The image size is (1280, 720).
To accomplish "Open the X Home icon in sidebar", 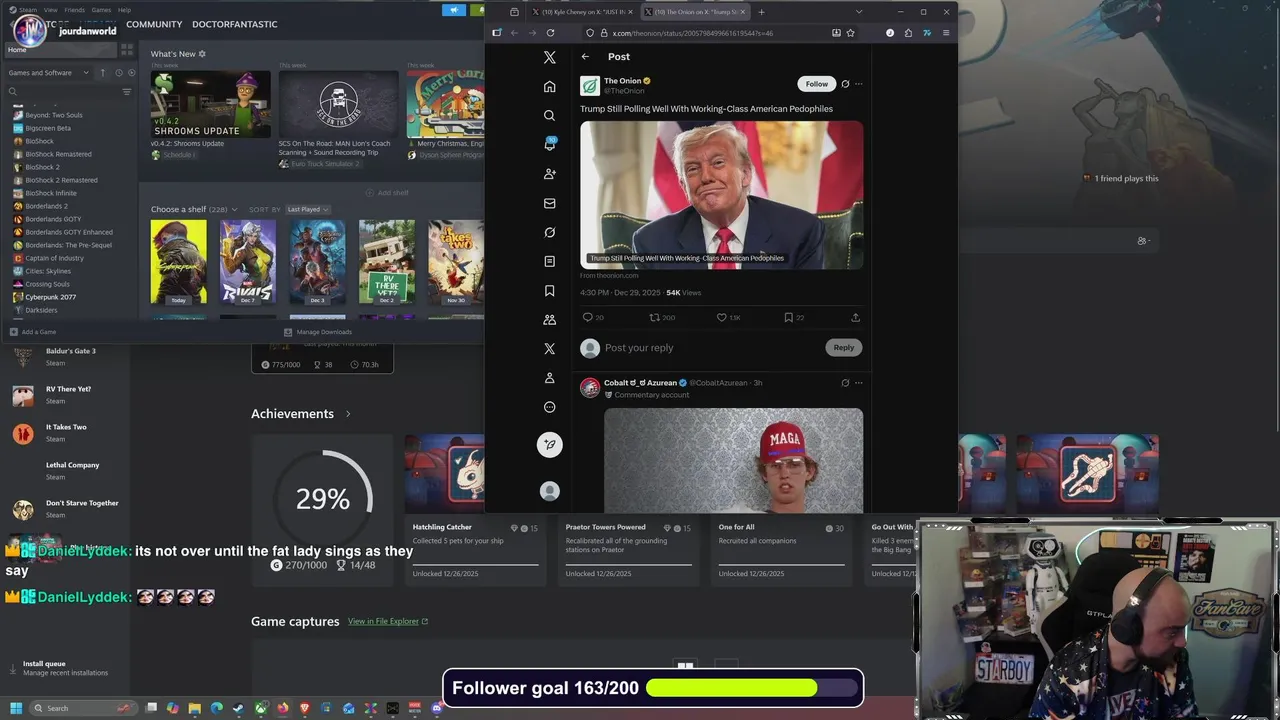I will point(549,86).
